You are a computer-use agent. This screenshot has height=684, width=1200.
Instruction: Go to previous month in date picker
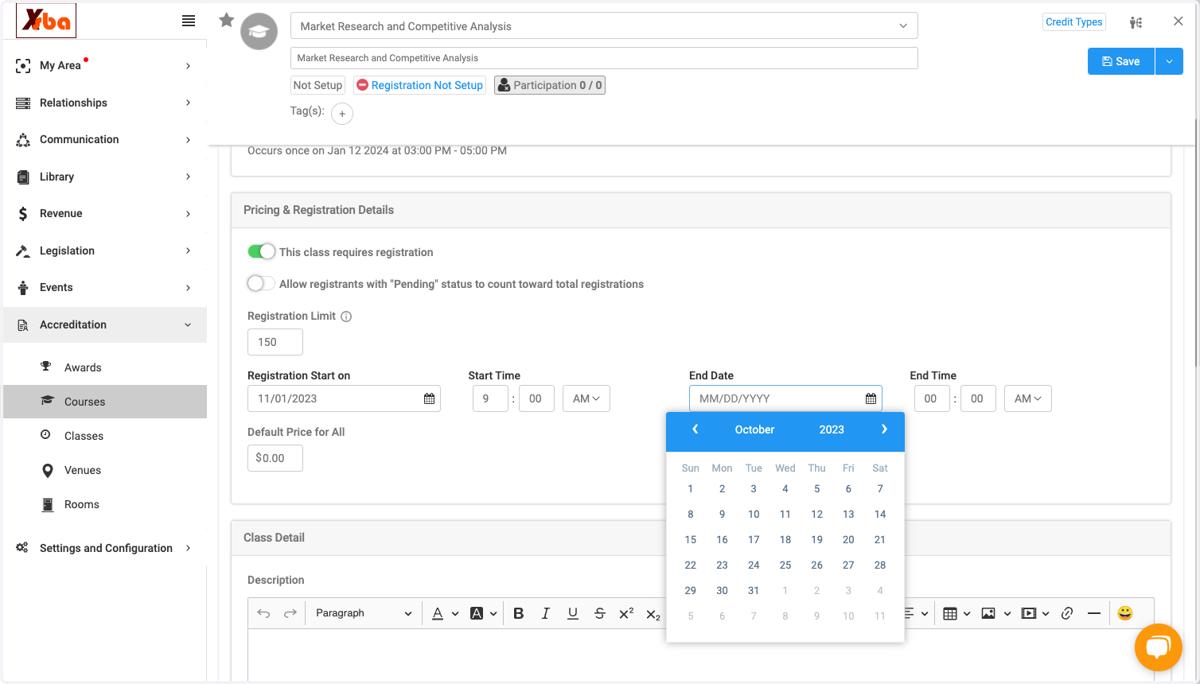(695, 429)
